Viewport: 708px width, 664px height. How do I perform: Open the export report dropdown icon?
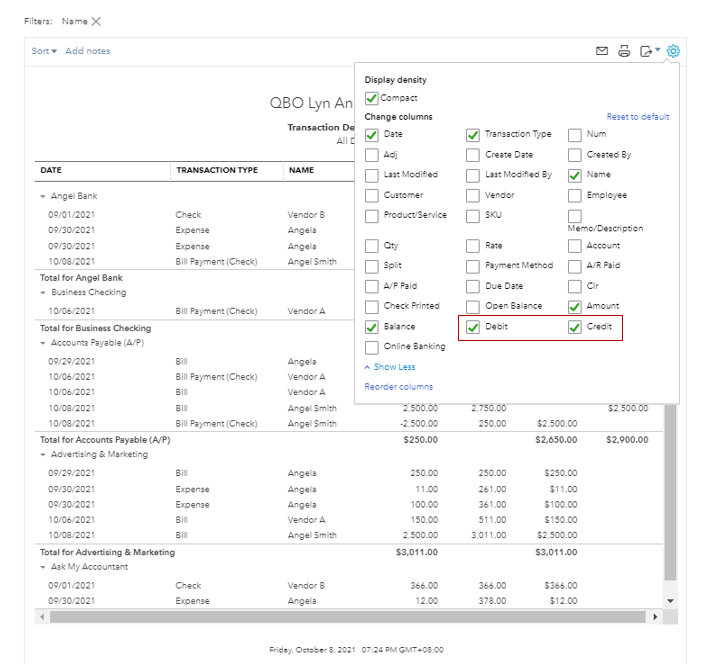(649, 51)
